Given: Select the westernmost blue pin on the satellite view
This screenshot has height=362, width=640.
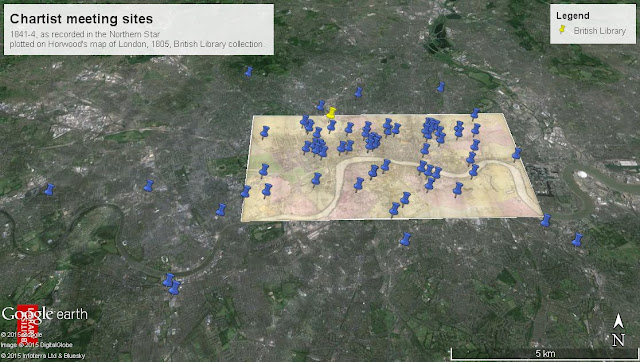Looking at the screenshot, I should 49,190.
